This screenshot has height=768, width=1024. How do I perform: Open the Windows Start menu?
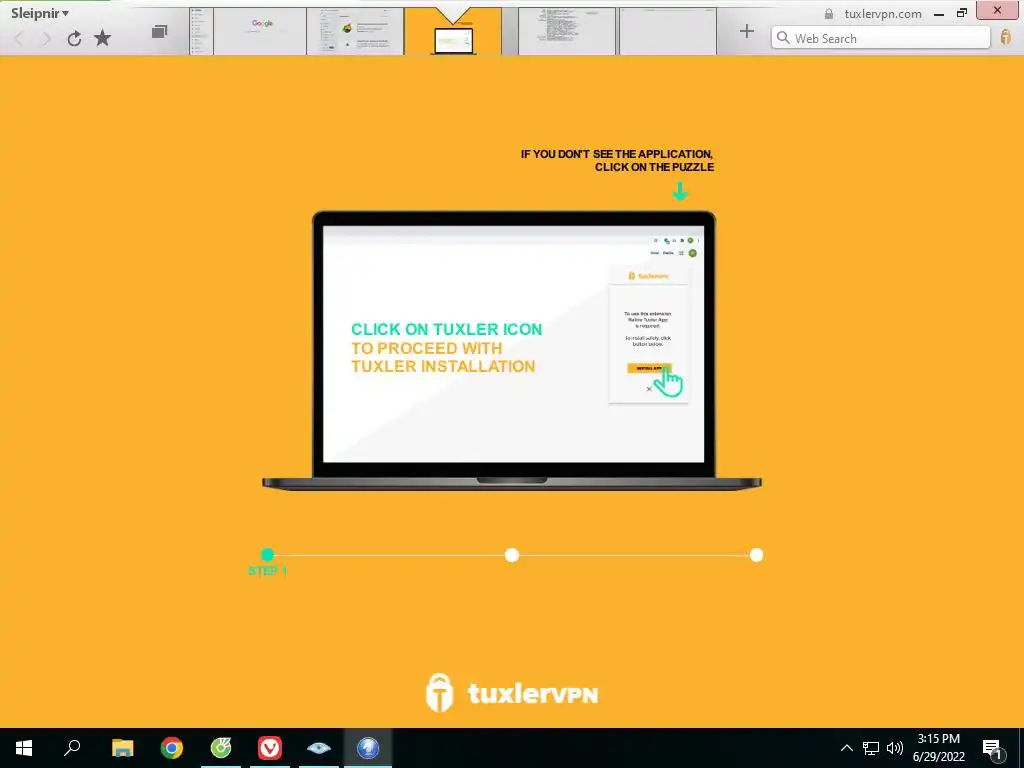[24, 748]
